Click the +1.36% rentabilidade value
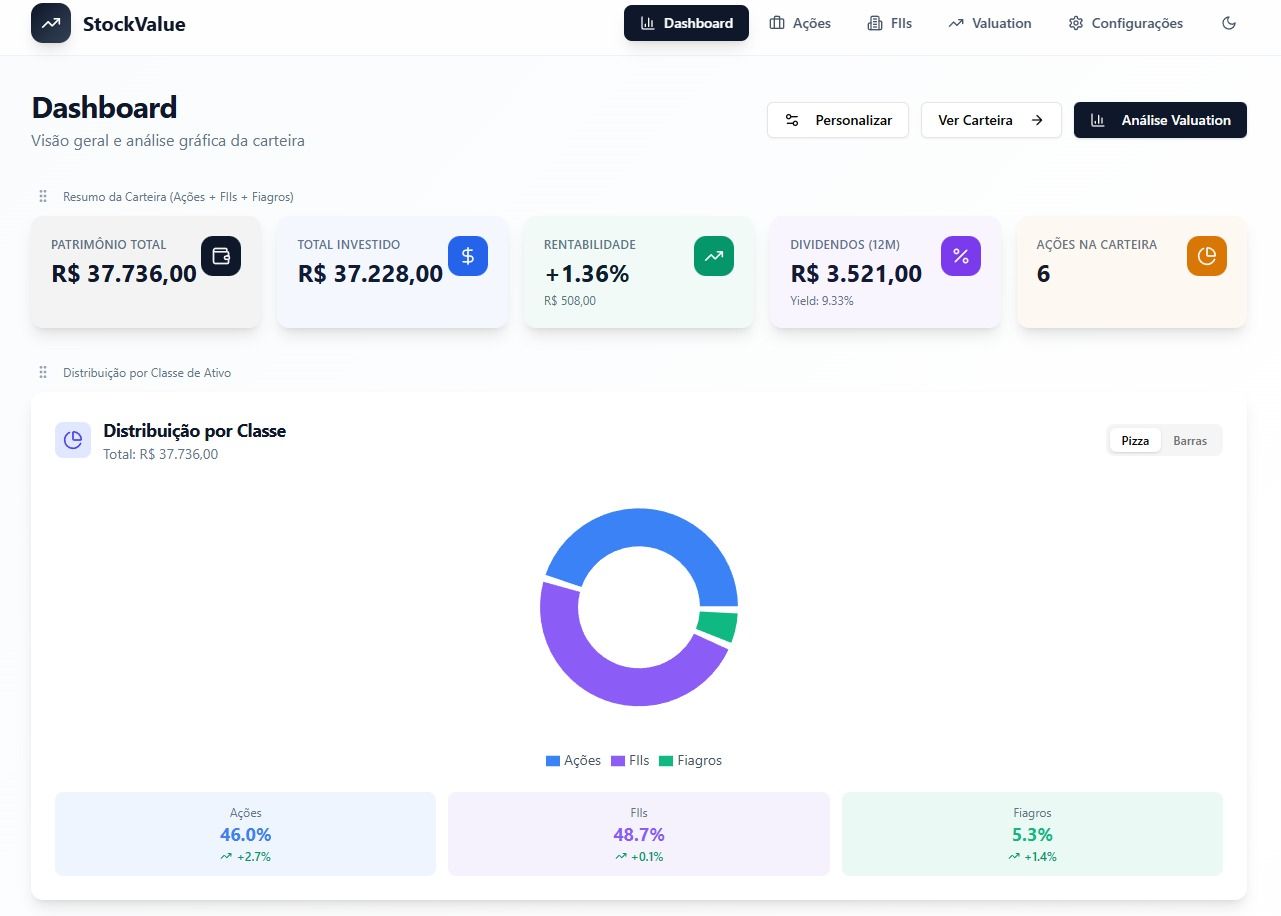The image size is (1281, 916). coord(586,273)
